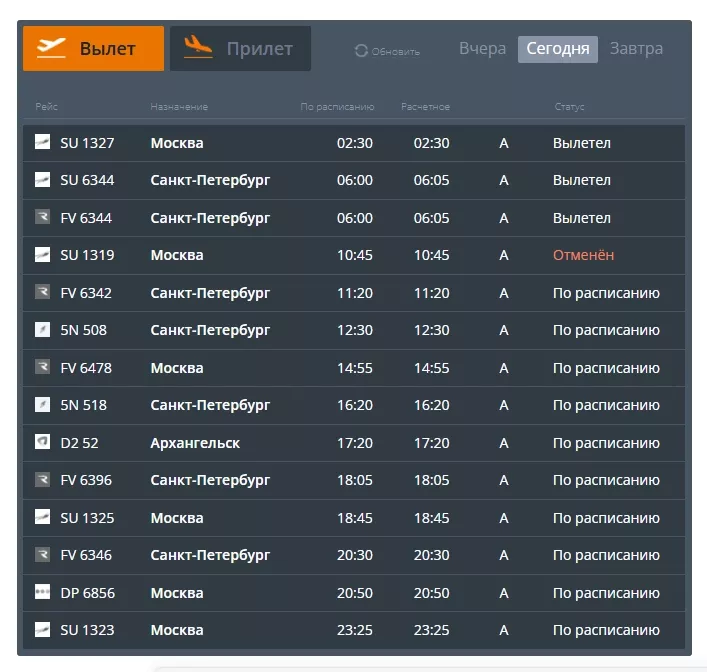Click the takeoff plane icon in Вылет

point(51,47)
